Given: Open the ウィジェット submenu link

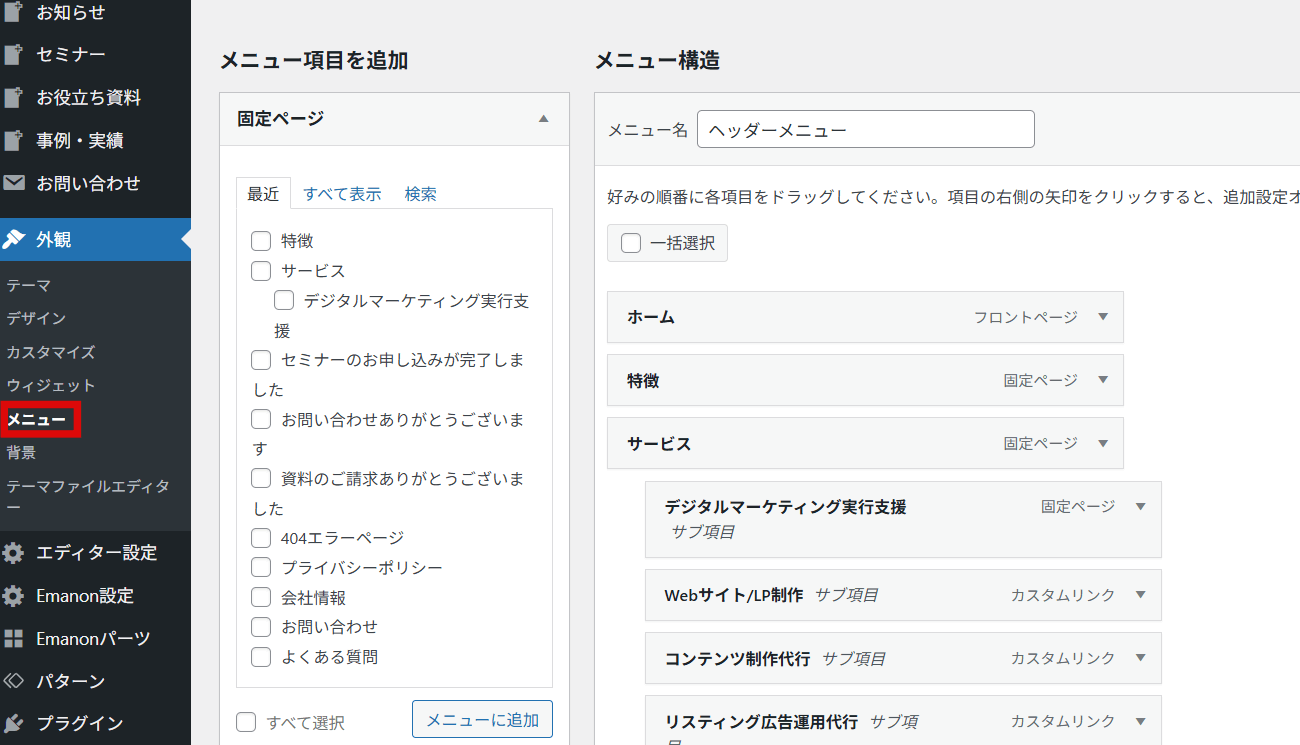Looking at the screenshot, I should pyautogui.click(x=51, y=386).
